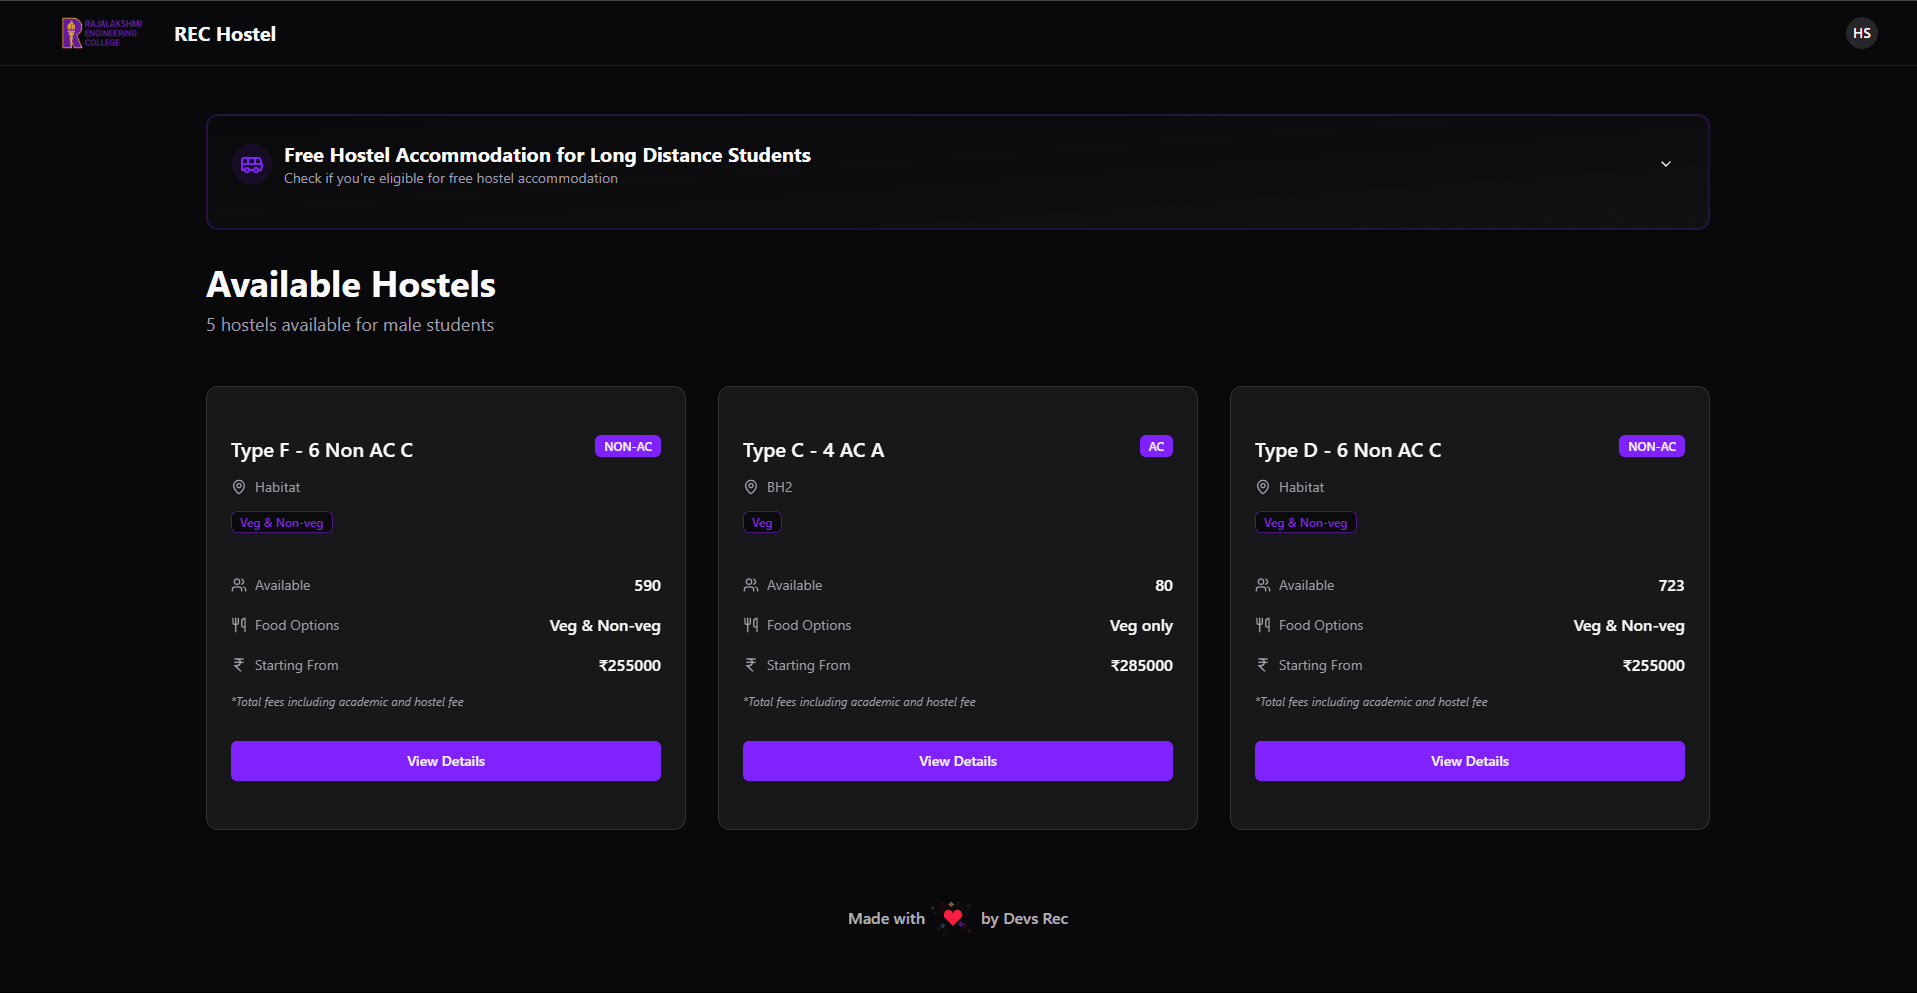Click the people icon next to Available 80
Screen dimensions: 1917x993
click(x=751, y=585)
